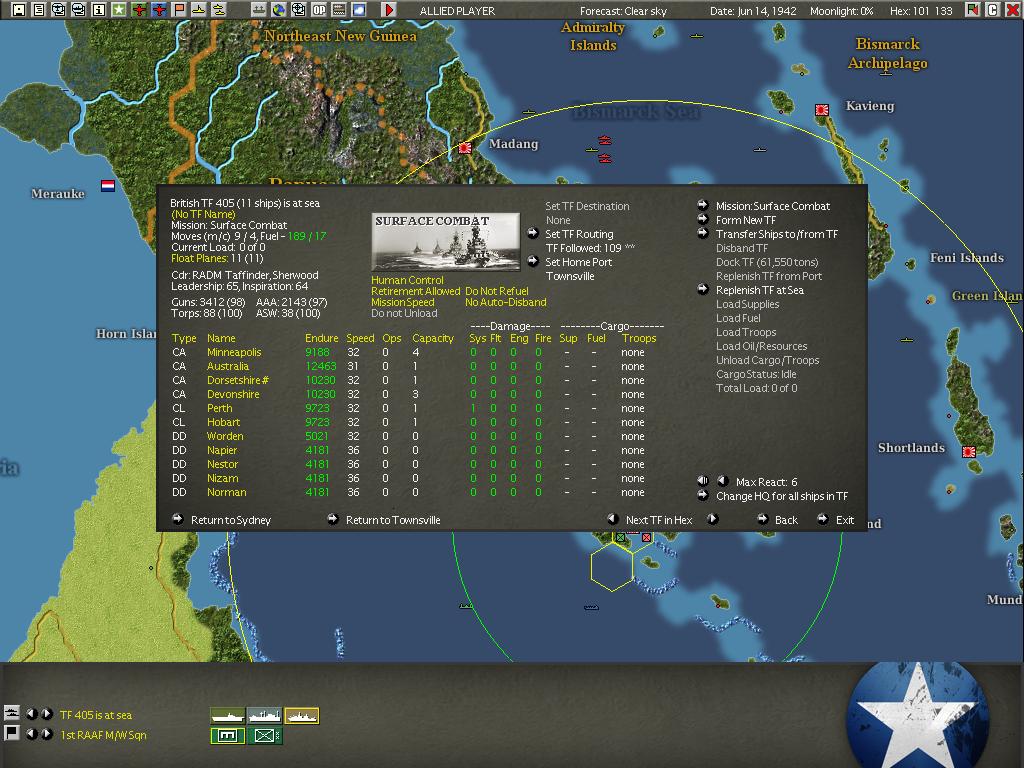The image size is (1024, 768).
Task: Click the Kavieng Japanese base marker
Action: pyautogui.click(x=822, y=110)
